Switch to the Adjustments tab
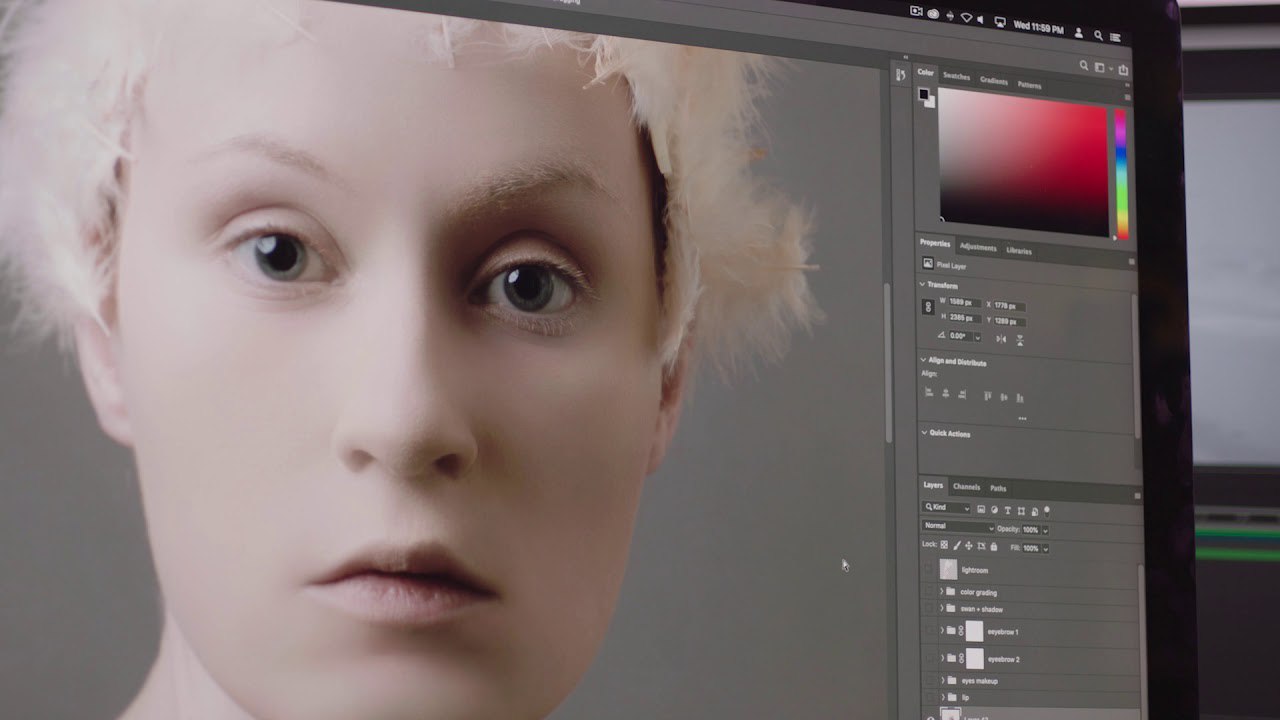The height and width of the screenshot is (720, 1280). [x=977, y=247]
